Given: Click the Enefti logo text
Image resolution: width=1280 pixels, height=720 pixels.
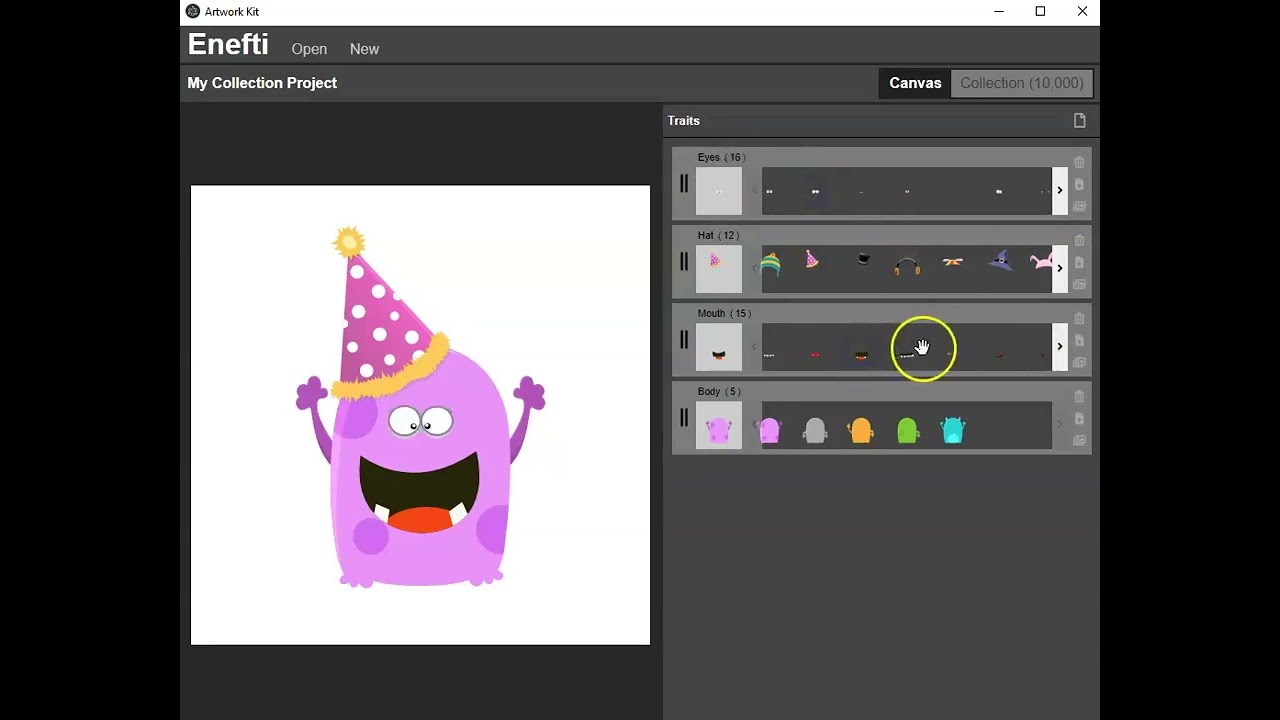Looking at the screenshot, I should click(x=228, y=44).
